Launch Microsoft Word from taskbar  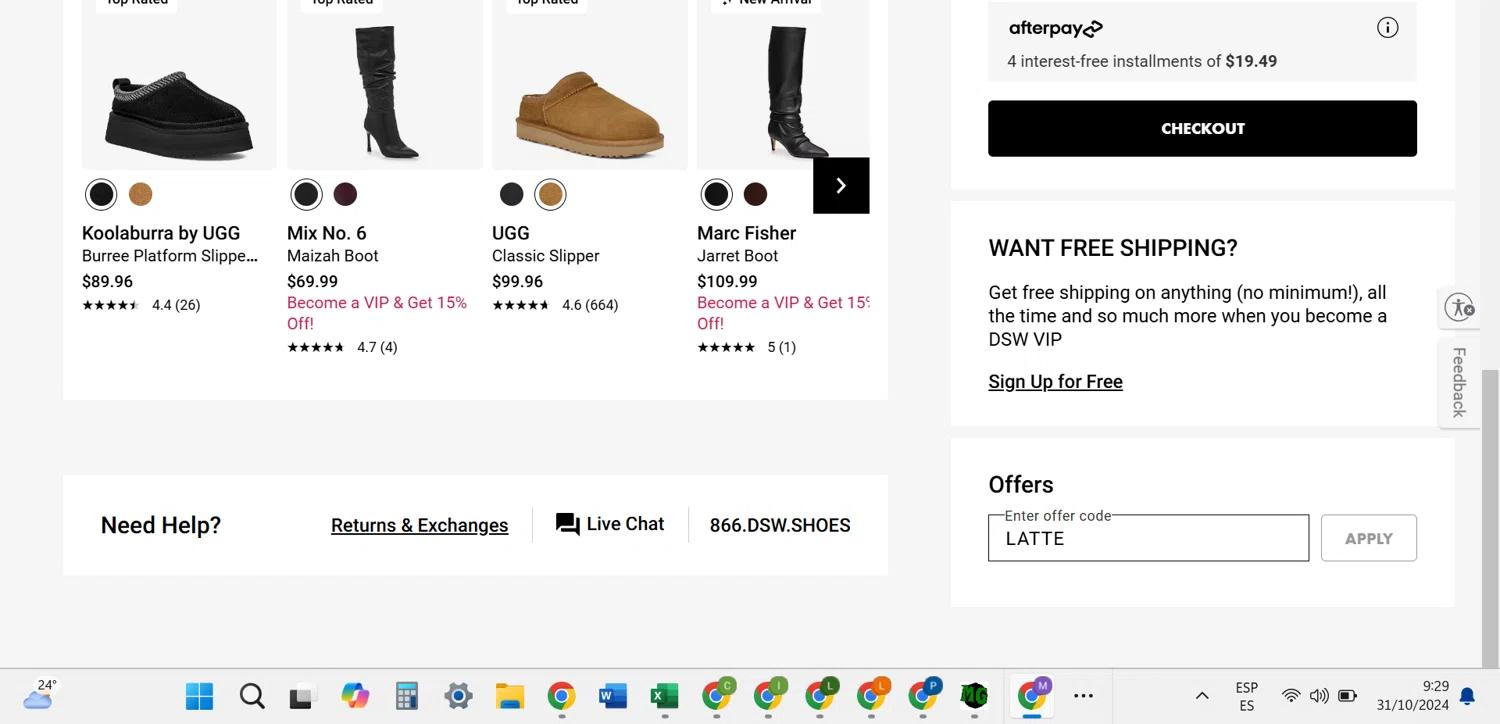pyautogui.click(x=613, y=696)
